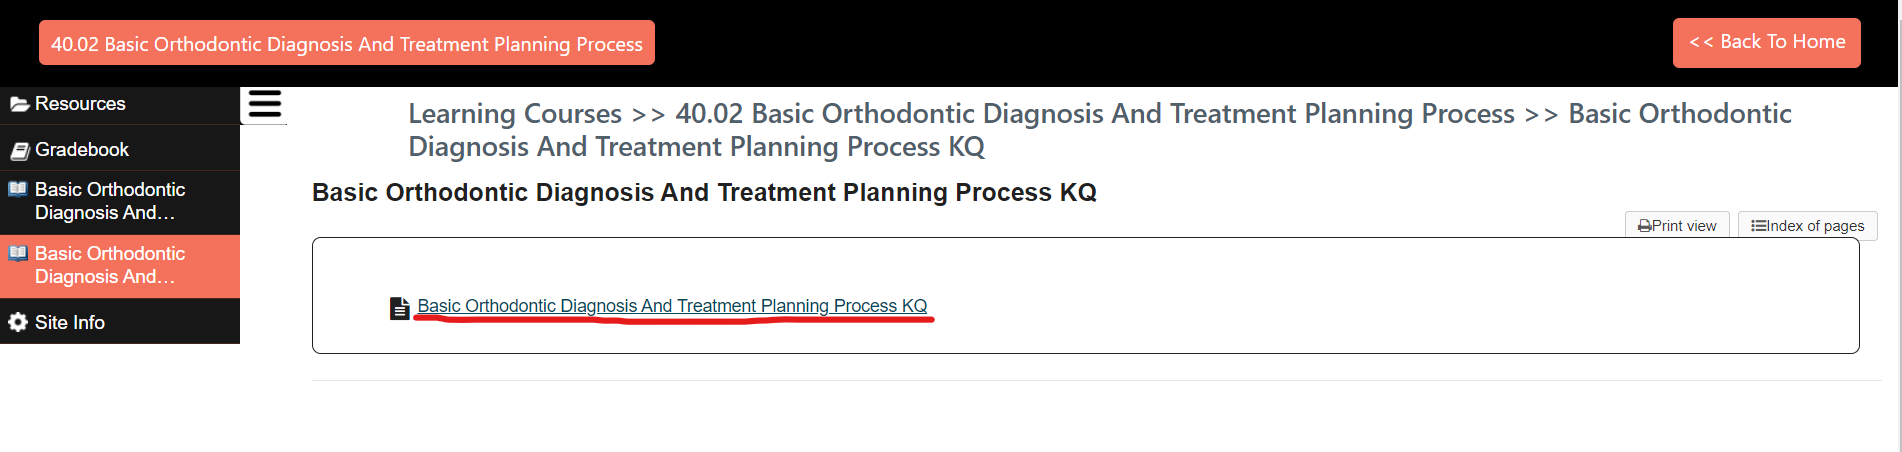Open the Resources label in the sidebar
1902x452 pixels.
(80, 104)
